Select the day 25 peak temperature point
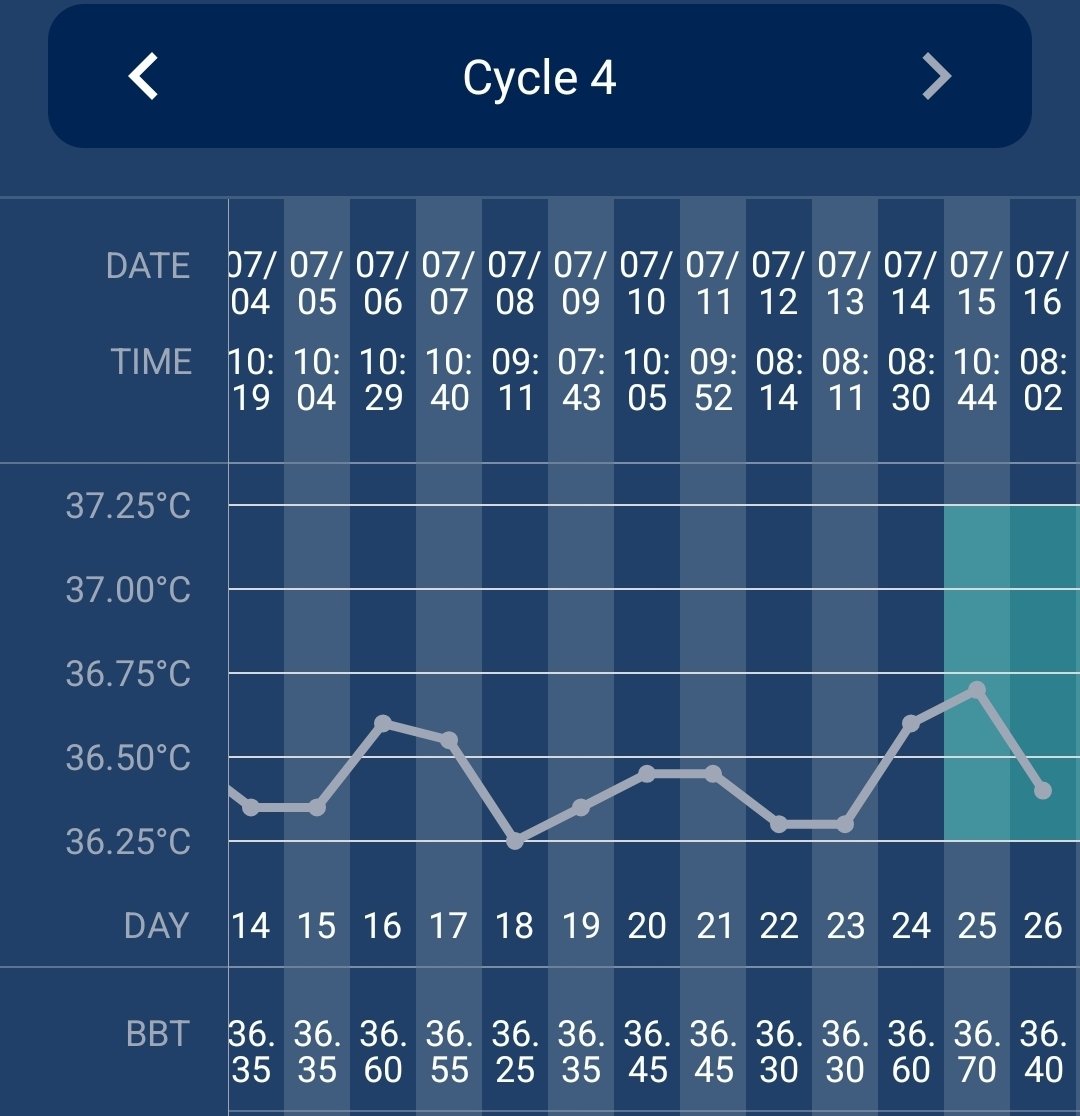This screenshot has width=1080, height=1116. tap(977, 690)
